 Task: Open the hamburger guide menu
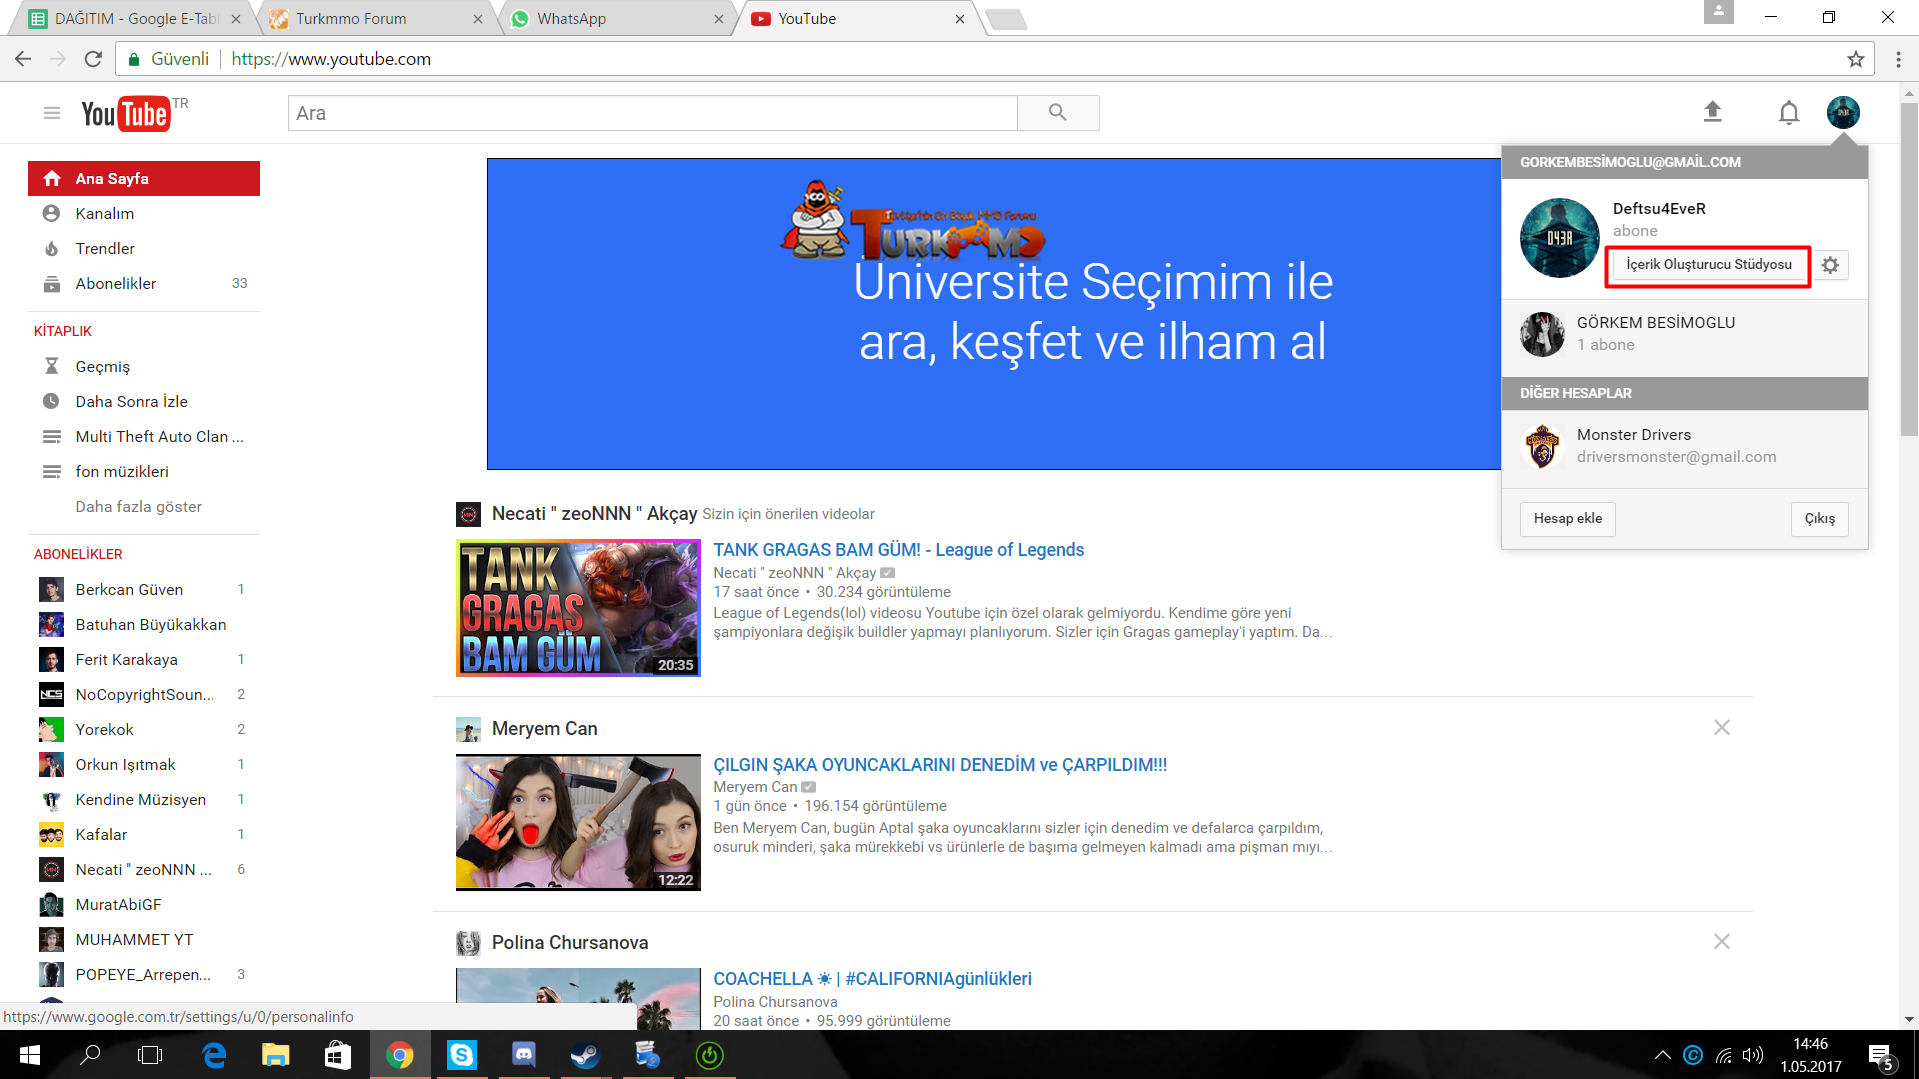52,113
